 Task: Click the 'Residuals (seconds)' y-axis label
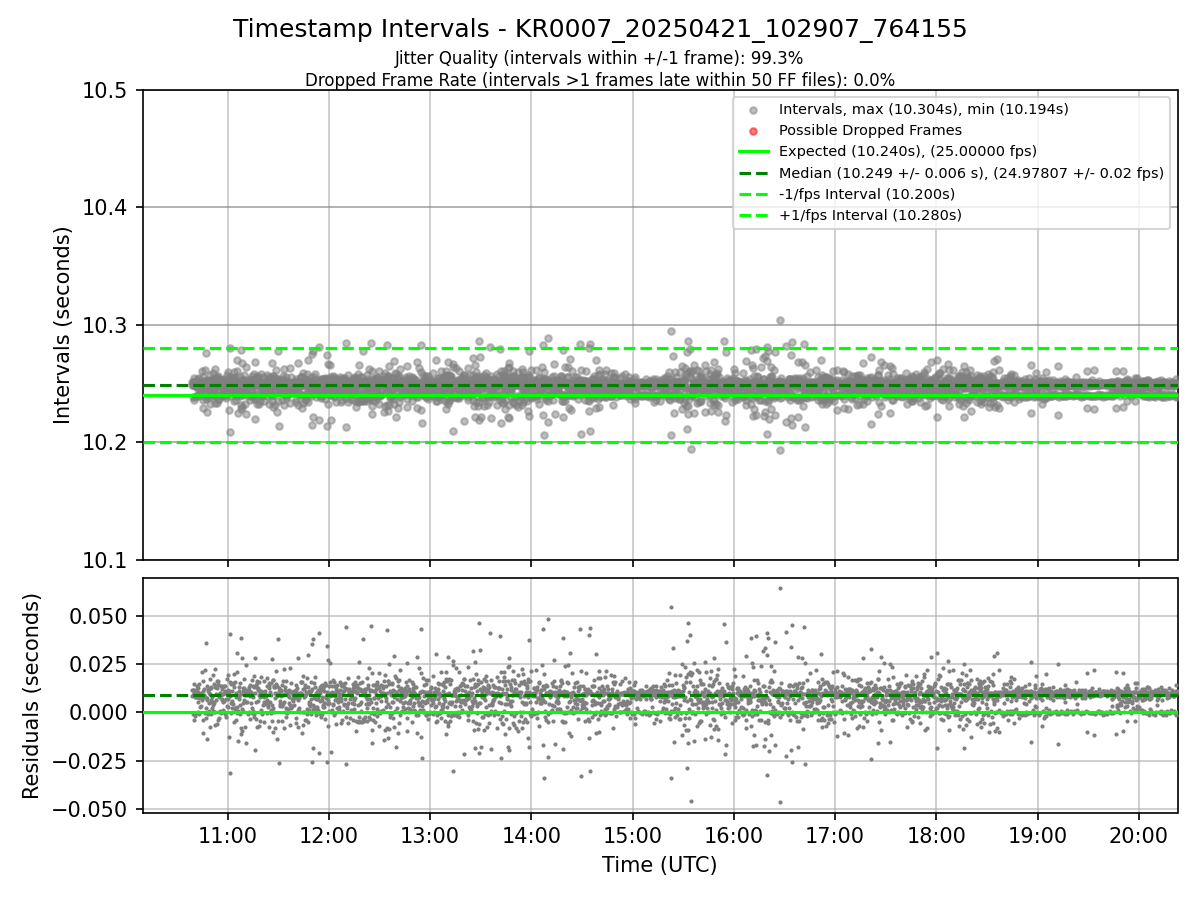[32, 695]
